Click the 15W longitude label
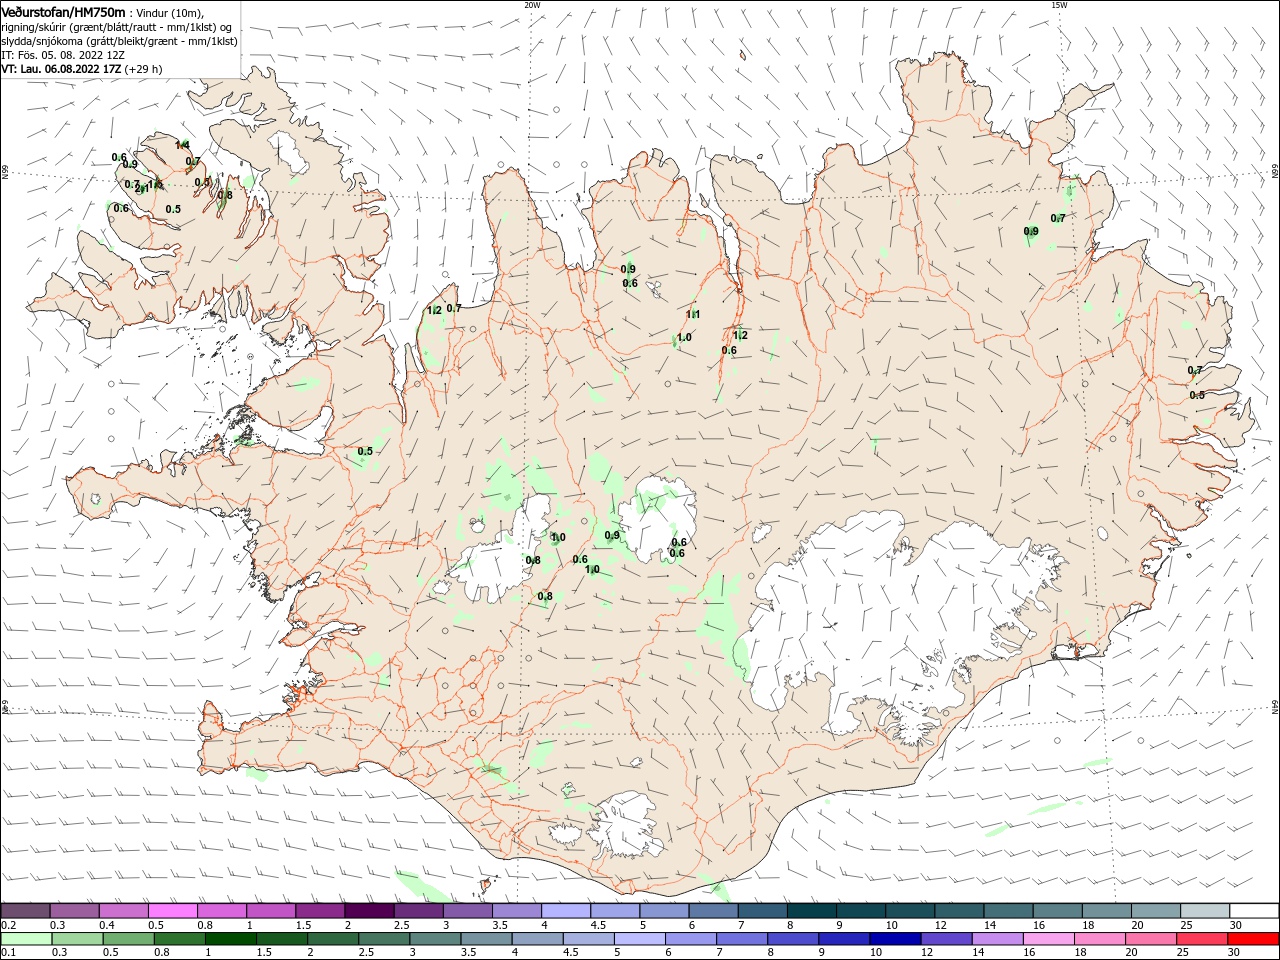Screen dimensions: 1280x960 pos(1059,5)
